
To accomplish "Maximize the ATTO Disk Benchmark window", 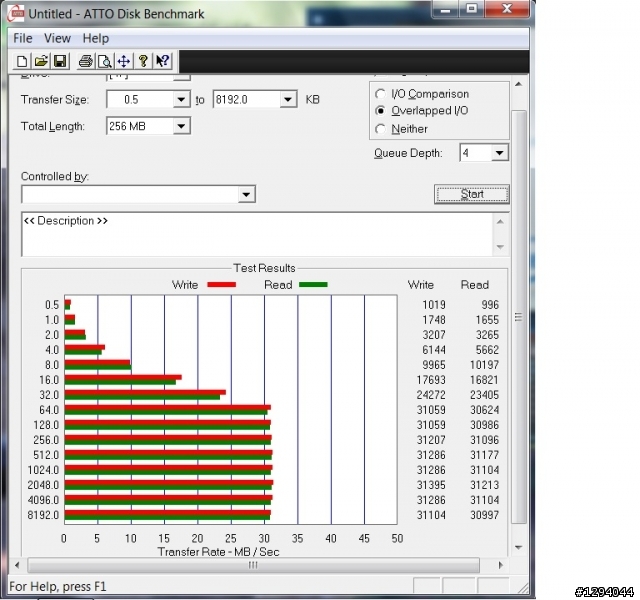I will click(472, 9).
